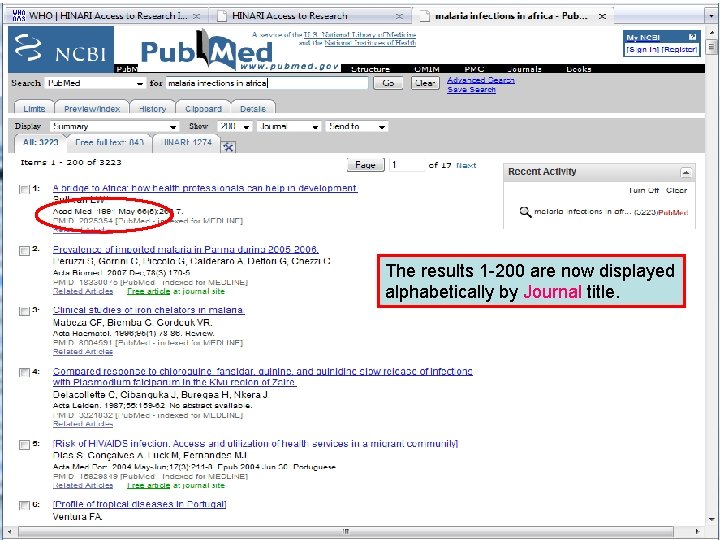Click the Clear button
The image size is (720, 540).
point(425,83)
